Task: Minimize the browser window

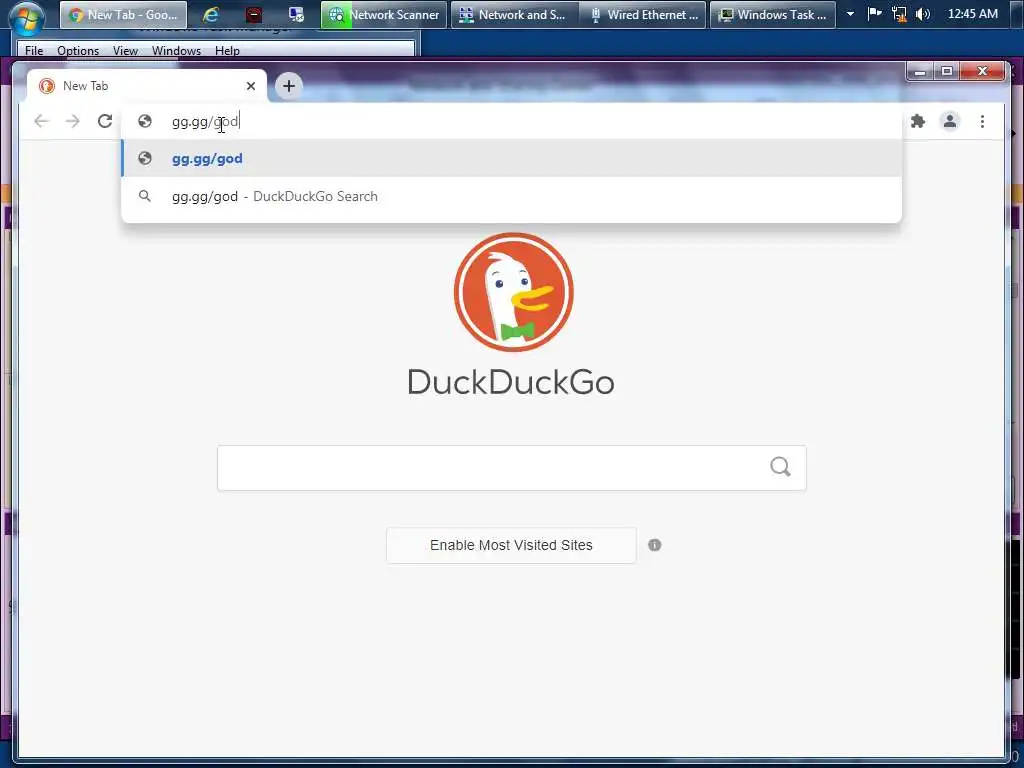Action: [x=920, y=72]
